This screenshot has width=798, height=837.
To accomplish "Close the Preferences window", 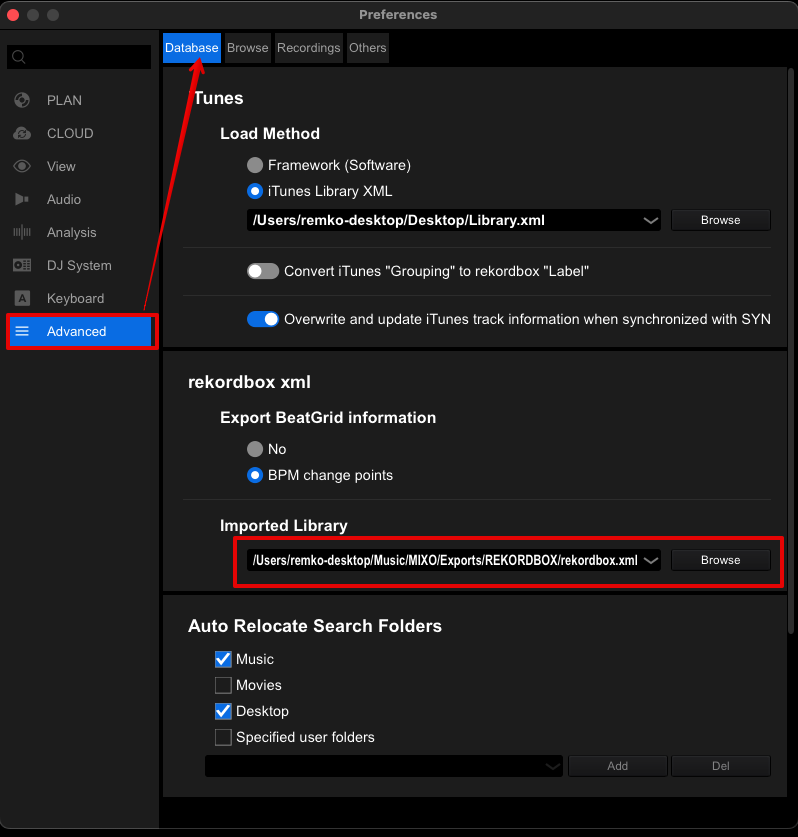I will (x=13, y=15).
